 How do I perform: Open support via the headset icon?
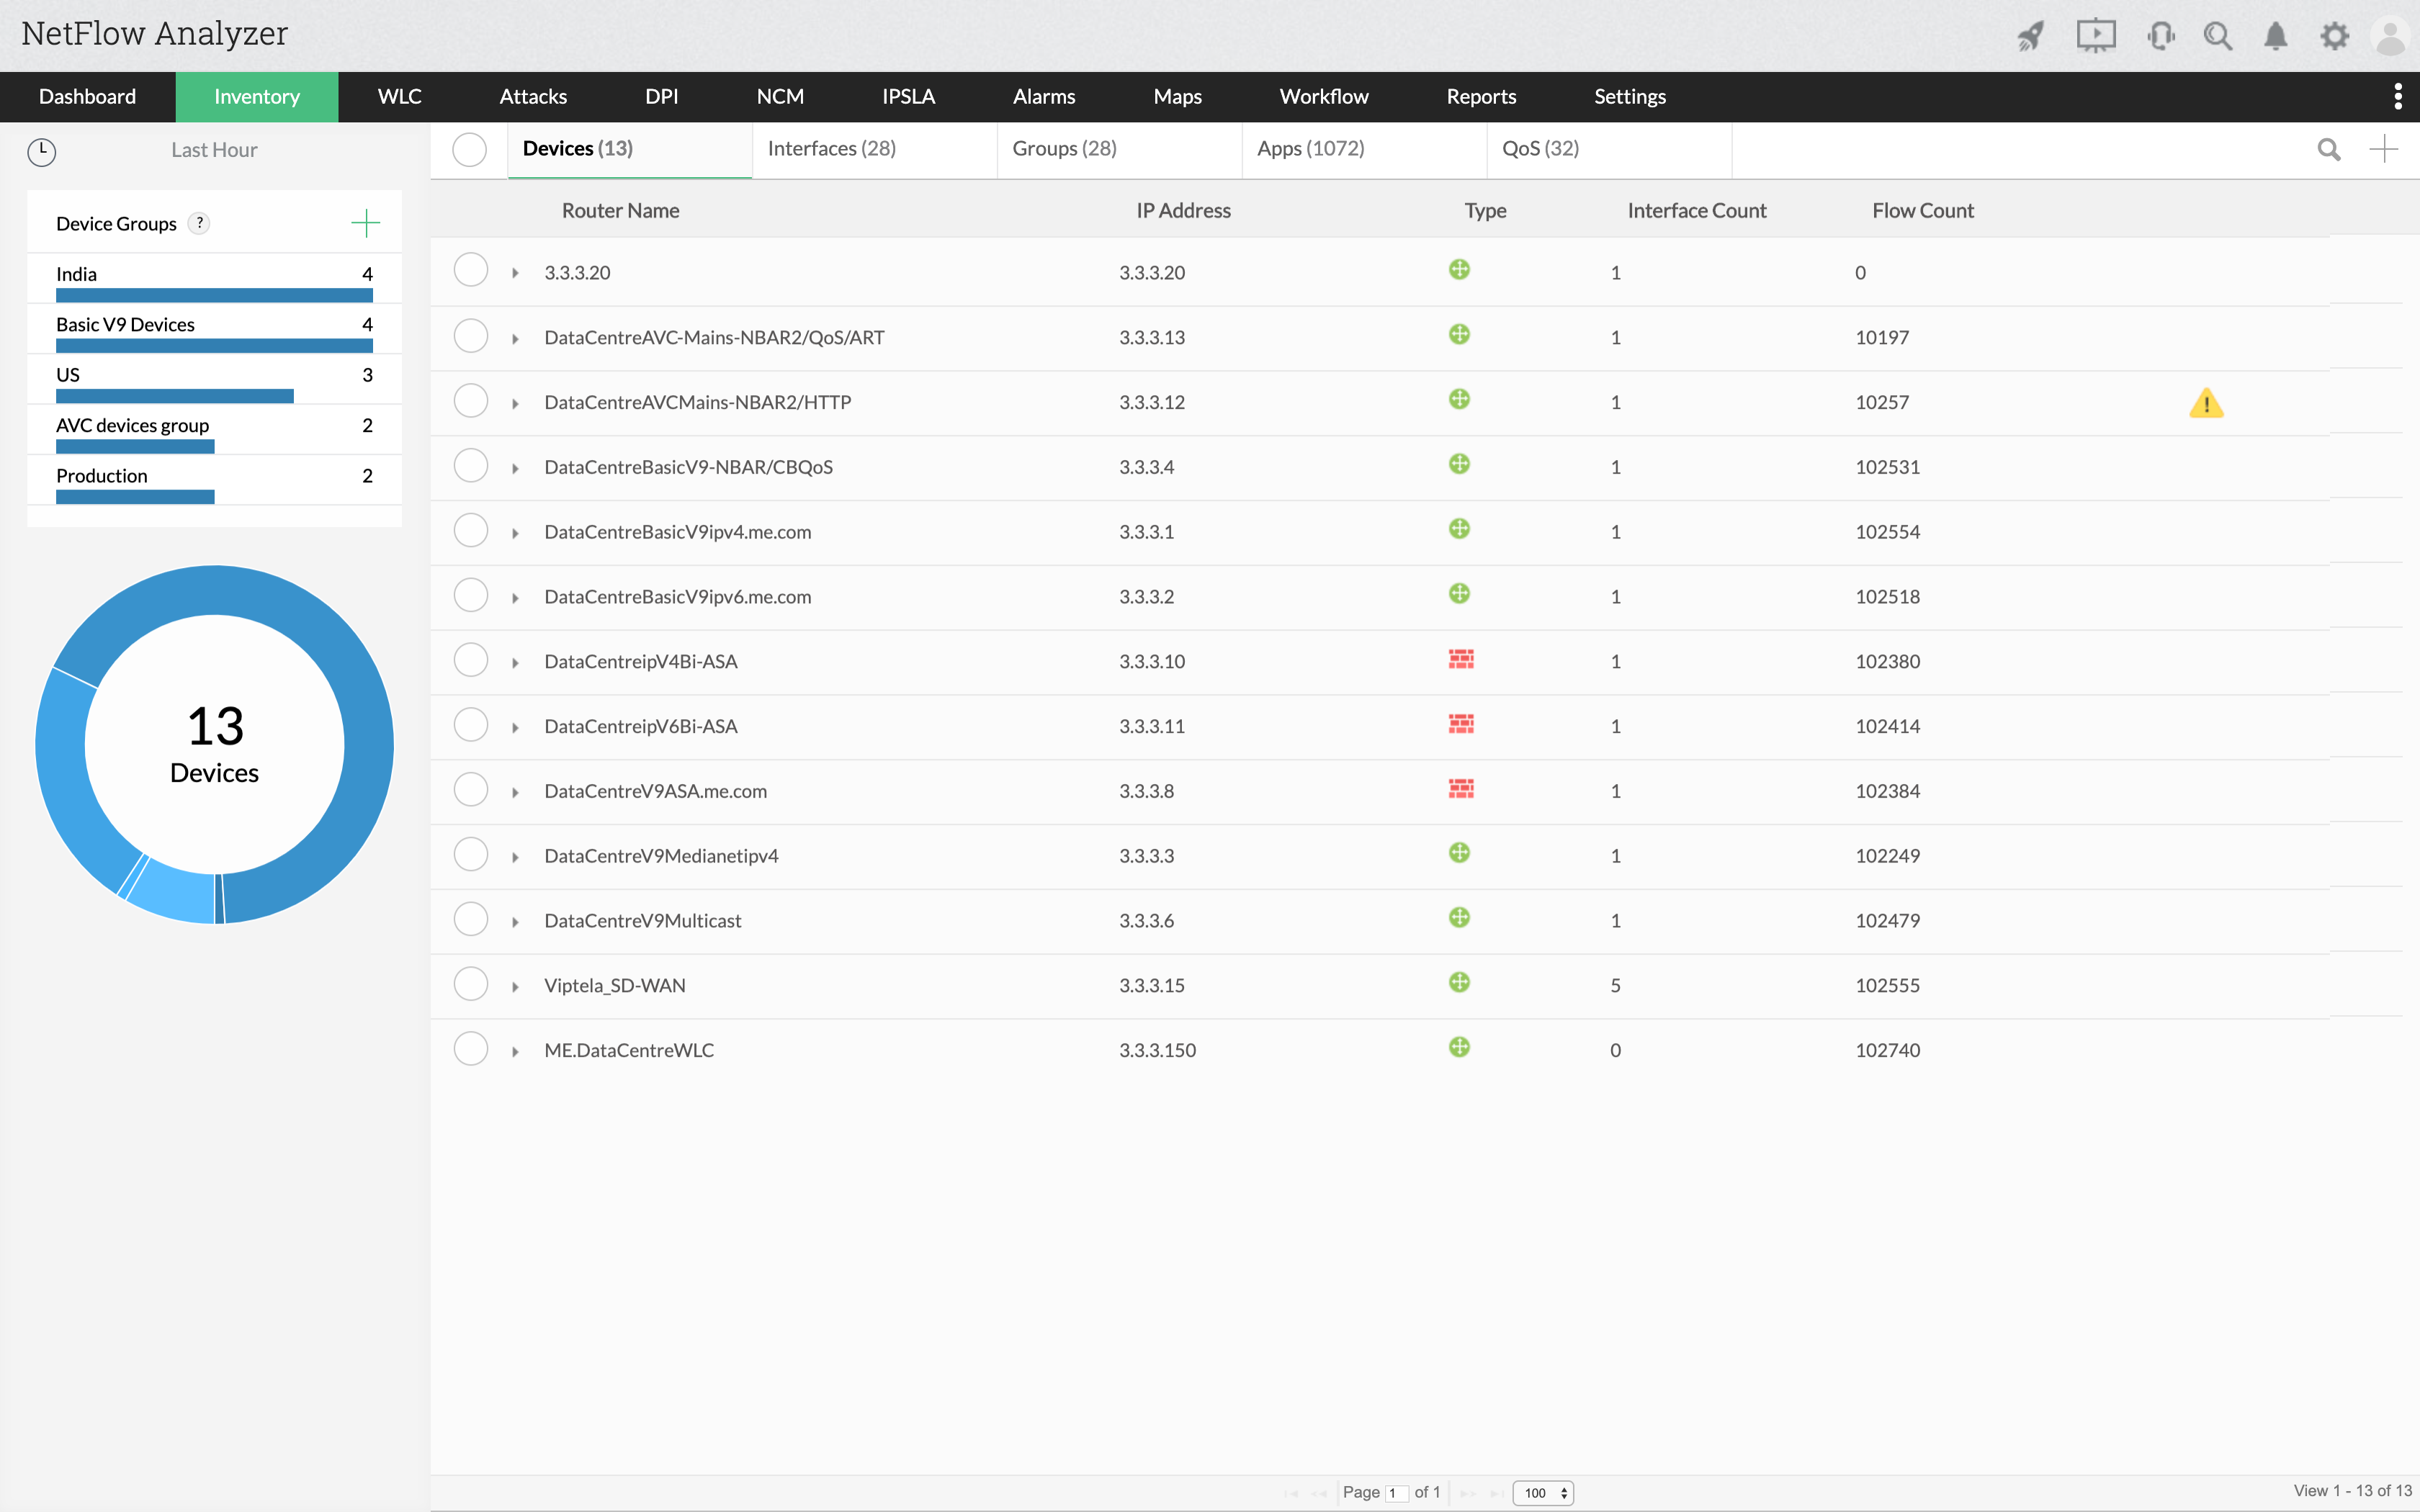[x=2161, y=35]
